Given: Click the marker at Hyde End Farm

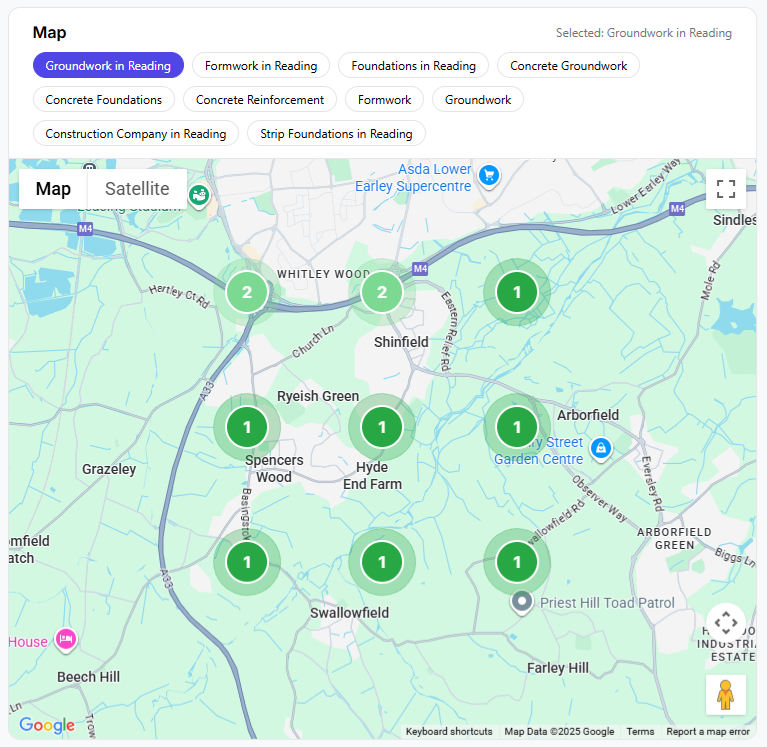Looking at the screenshot, I should [381, 428].
